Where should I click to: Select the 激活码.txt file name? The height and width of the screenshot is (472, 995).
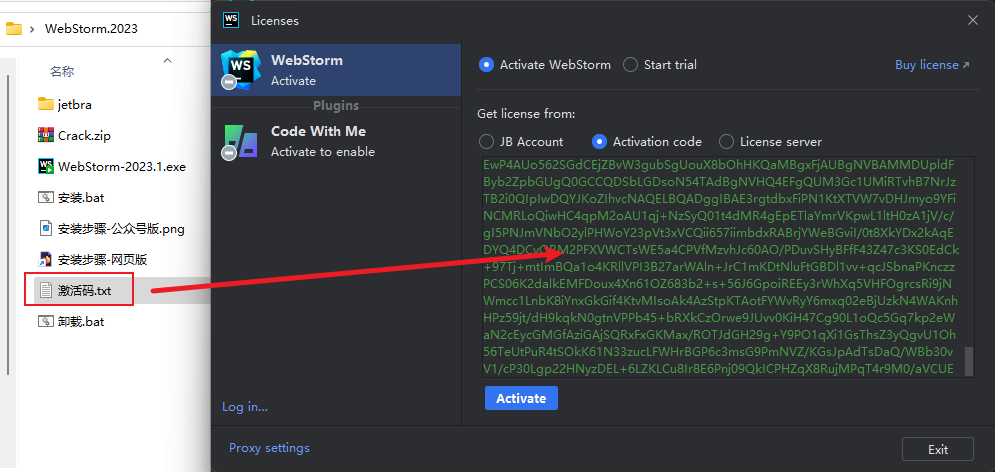84,291
